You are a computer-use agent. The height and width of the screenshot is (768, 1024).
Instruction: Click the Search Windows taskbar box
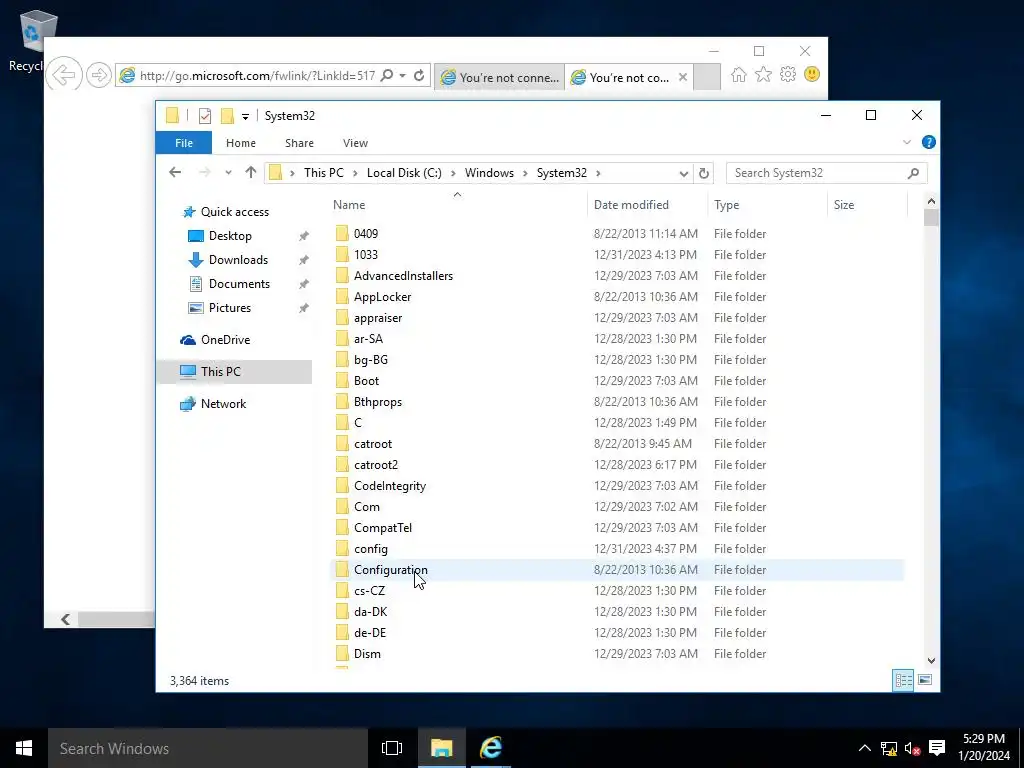pyautogui.click(x=208, y=748)
